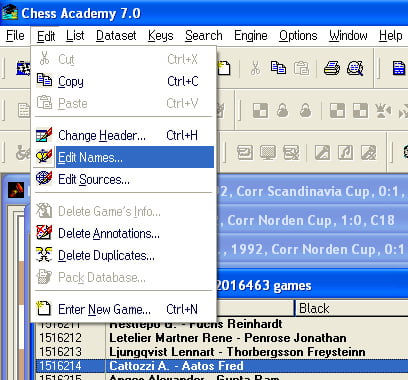
Task: Click the Edit Names icon in menu
Action: 44,157
